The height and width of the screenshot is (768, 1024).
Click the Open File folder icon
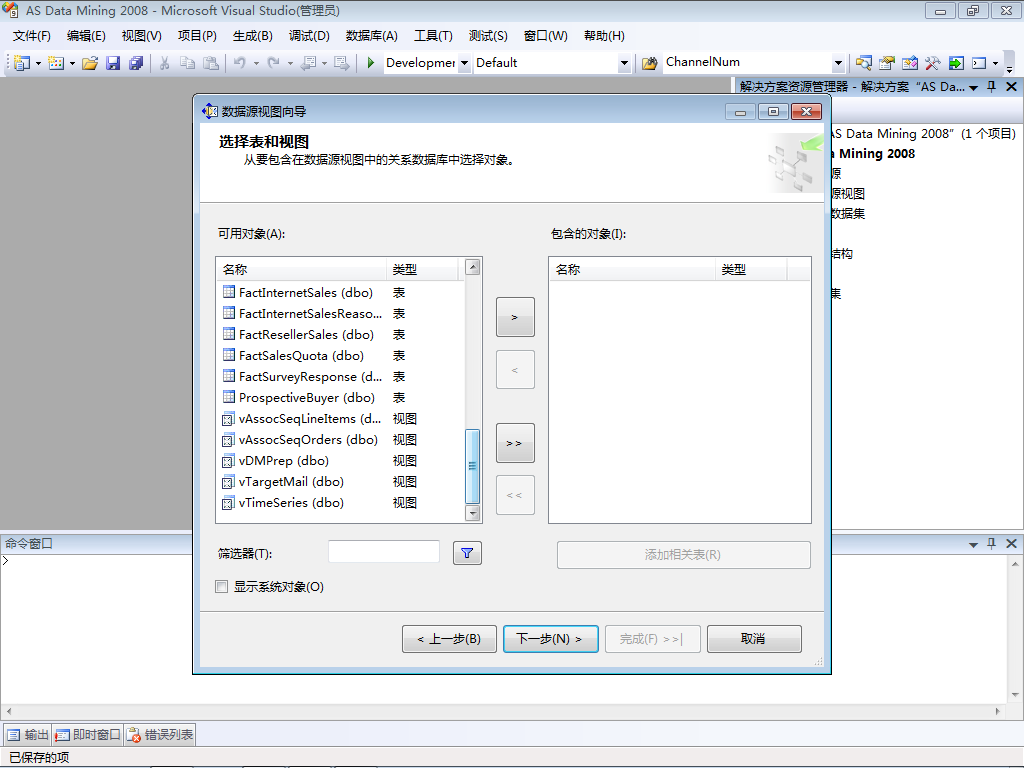point(90,63)
